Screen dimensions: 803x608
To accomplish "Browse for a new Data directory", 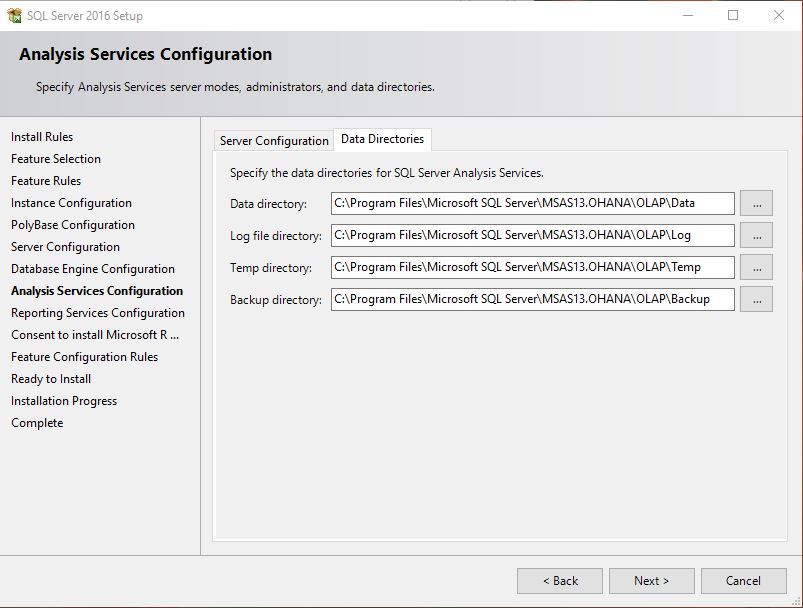I will click(x=756, y=203).
